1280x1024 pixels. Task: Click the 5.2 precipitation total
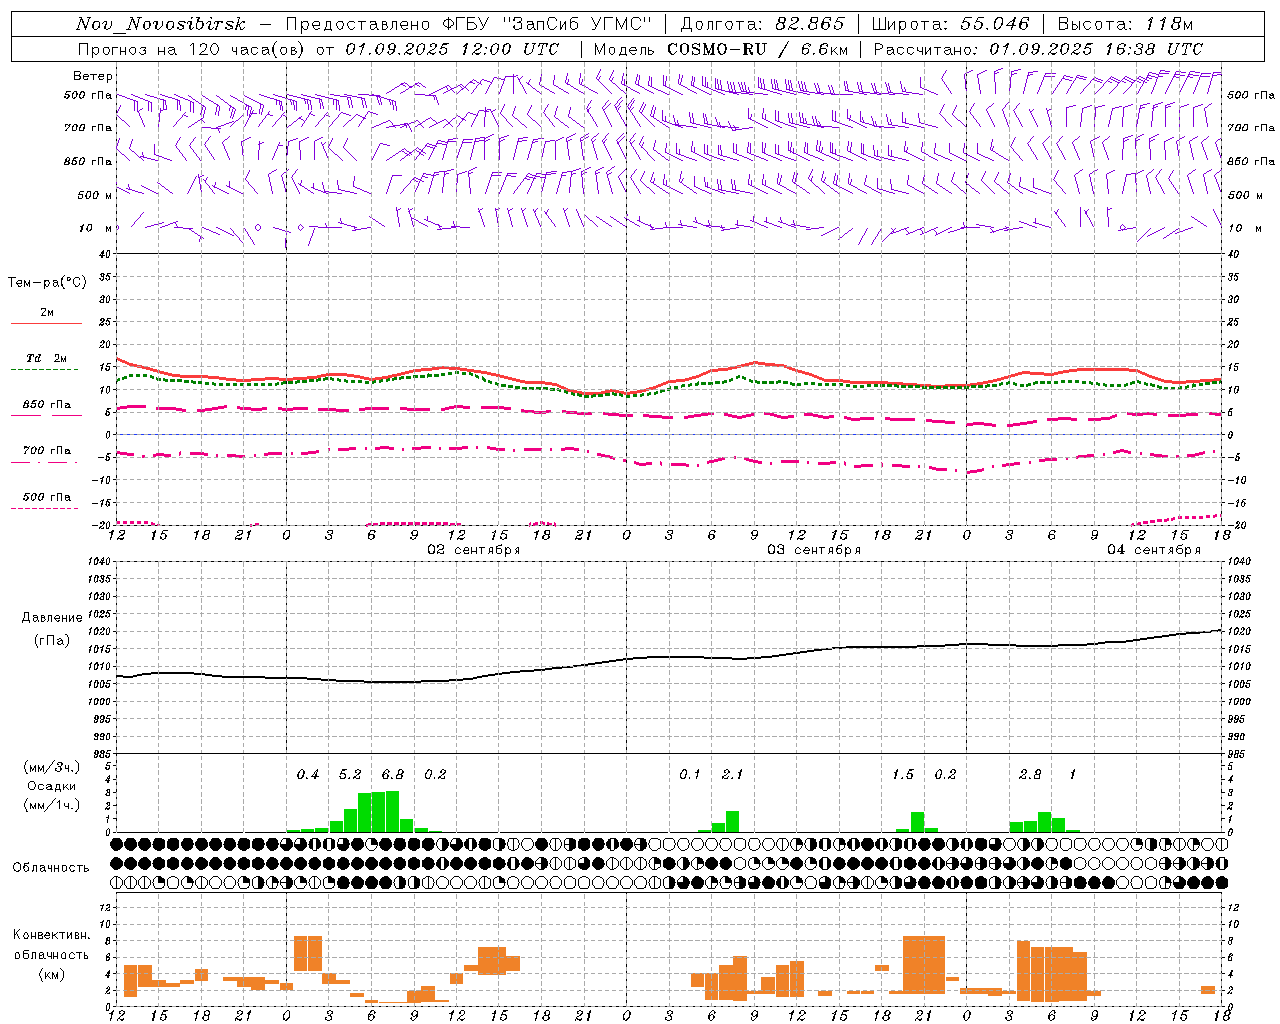[350, 775]
